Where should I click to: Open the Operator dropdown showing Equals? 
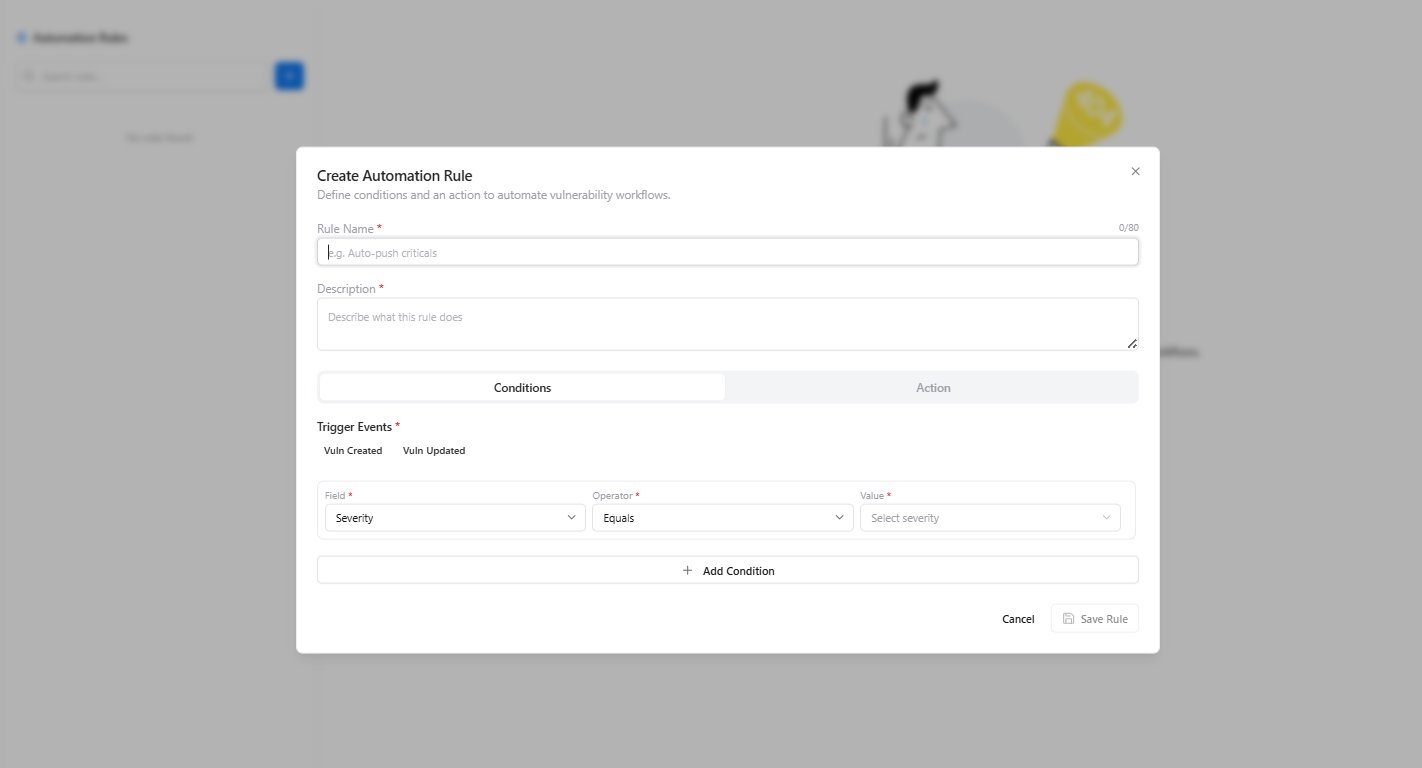(x=722, y=518)
